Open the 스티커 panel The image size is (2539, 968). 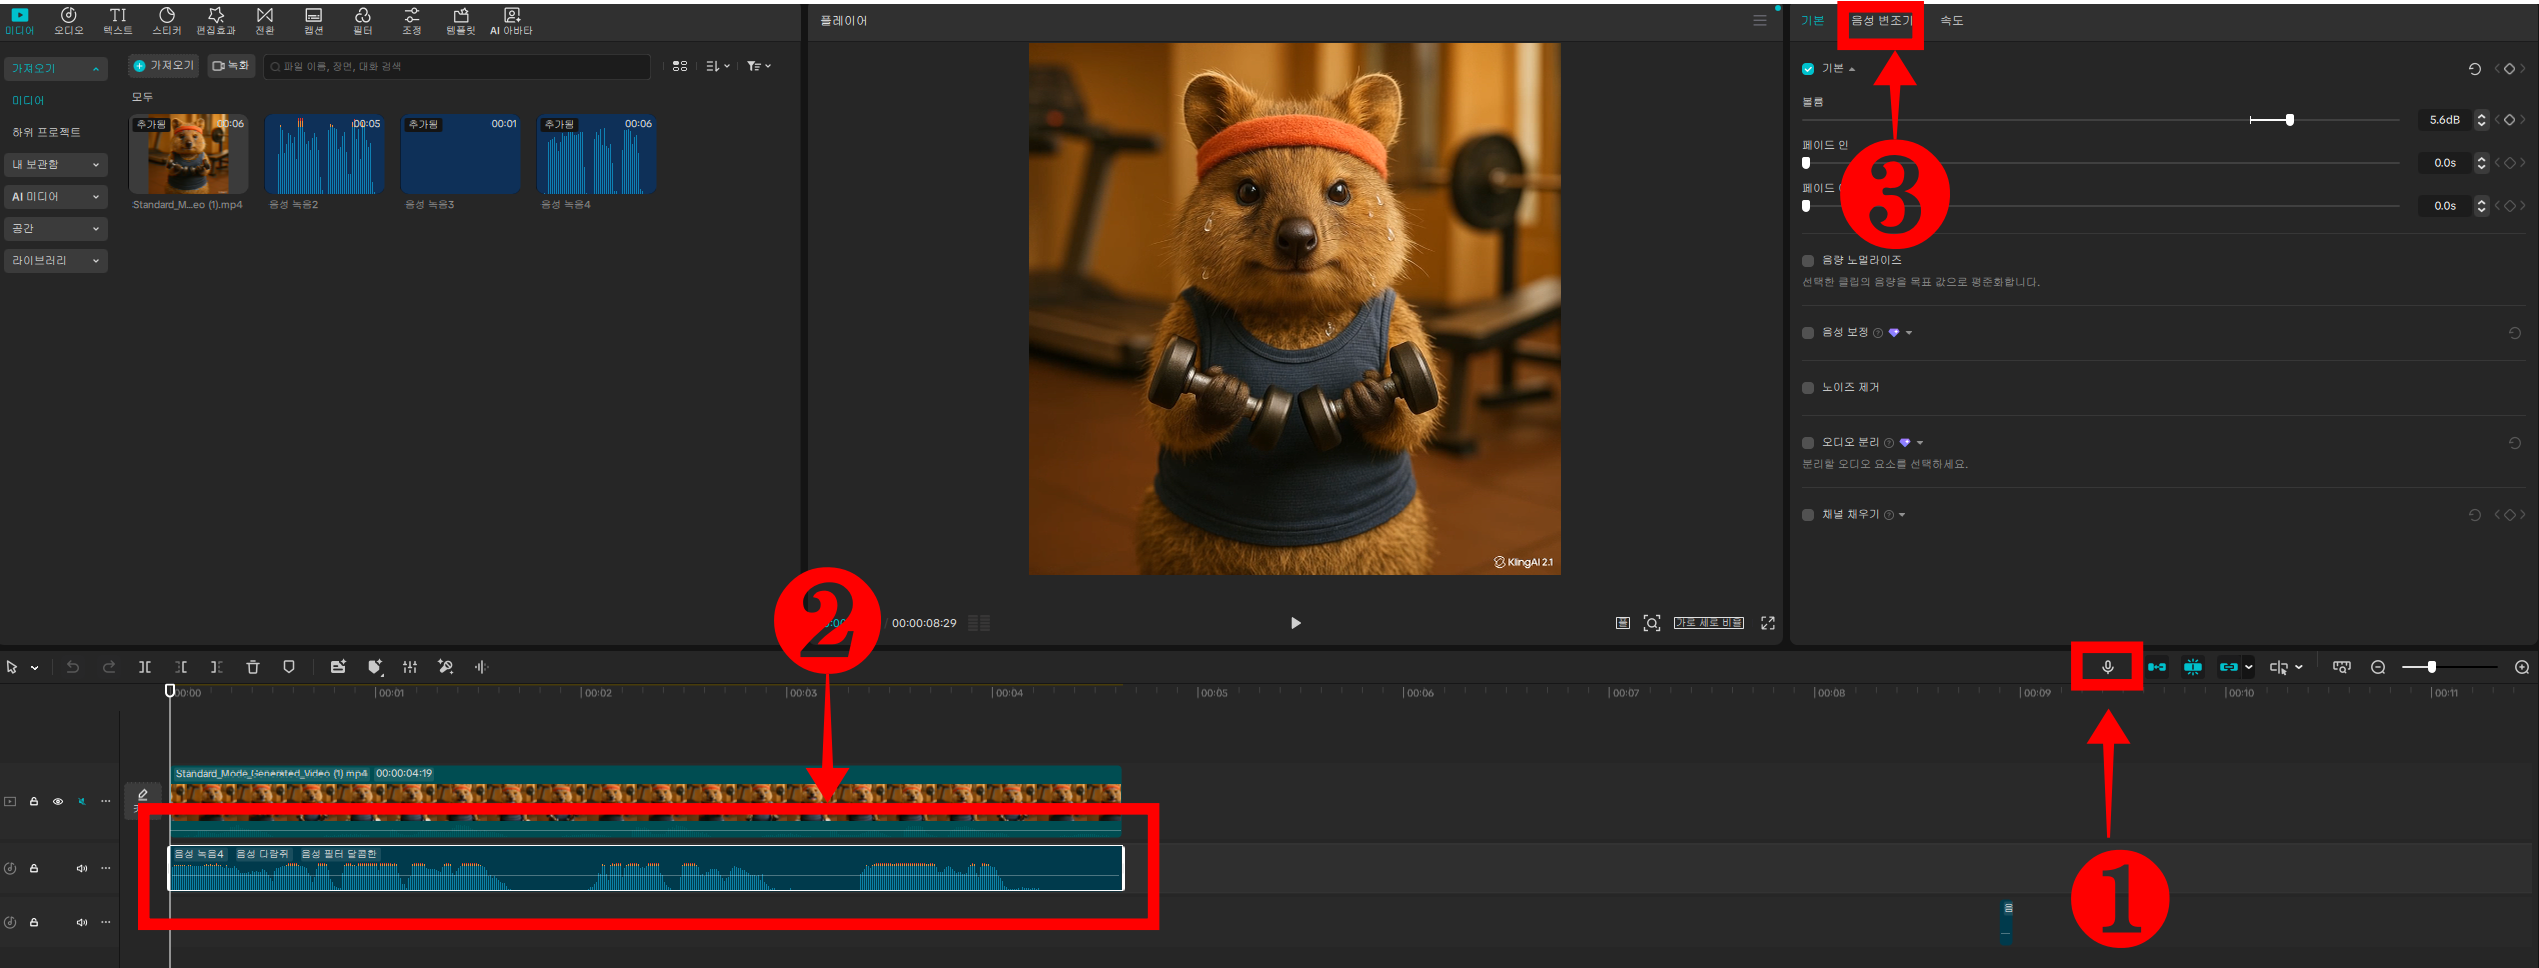coord(167,21)
